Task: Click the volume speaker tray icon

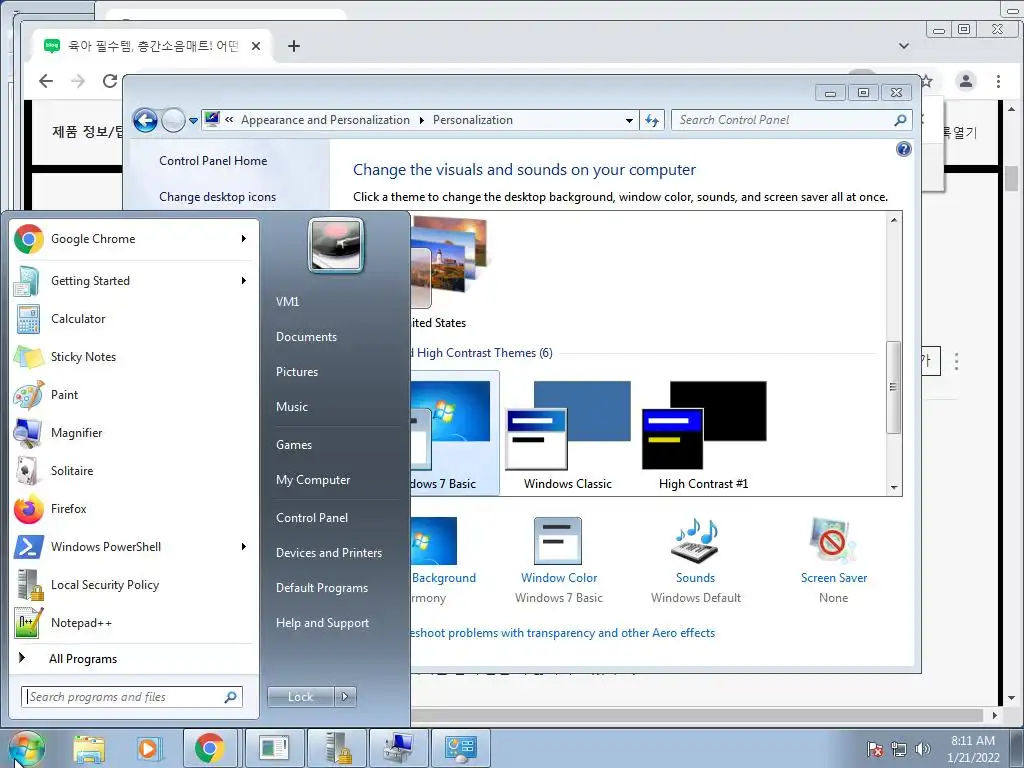Action: point(922,749)
